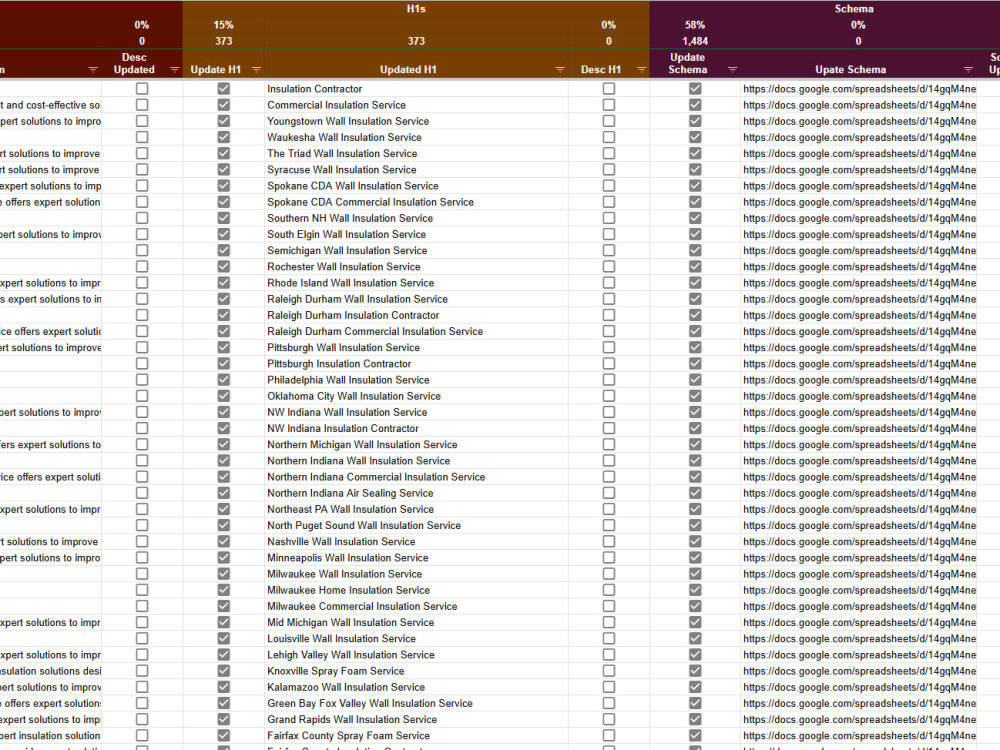Open filter menu on Update Schema column
The image size is (1000, 750).
pos(732,70)
